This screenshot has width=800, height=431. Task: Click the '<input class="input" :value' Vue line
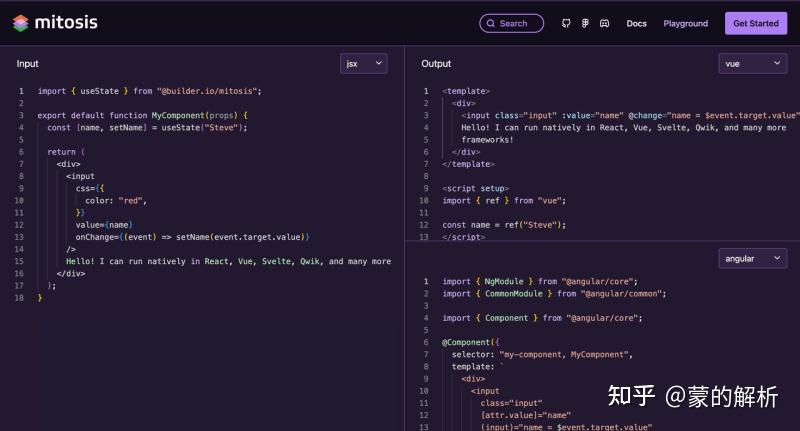click(629, 116)
